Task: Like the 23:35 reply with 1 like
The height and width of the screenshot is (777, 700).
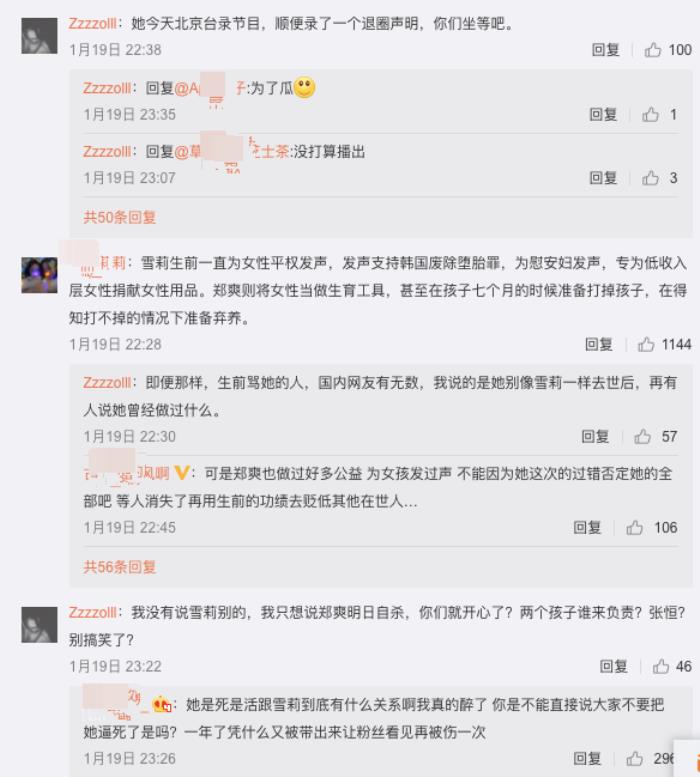Action: (650, 114)
